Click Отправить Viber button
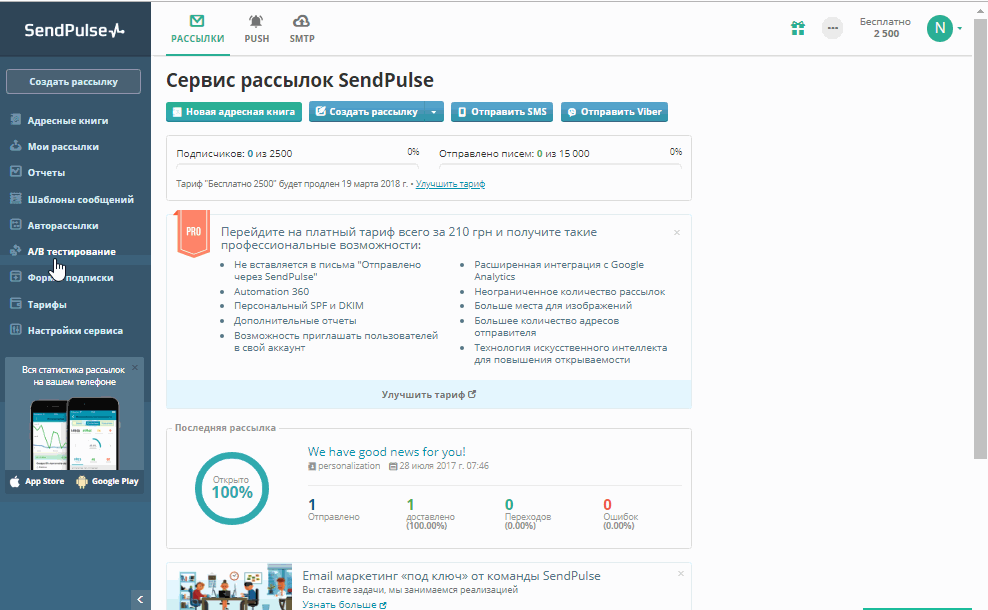988x610 pixels. [x=614, y=112]
